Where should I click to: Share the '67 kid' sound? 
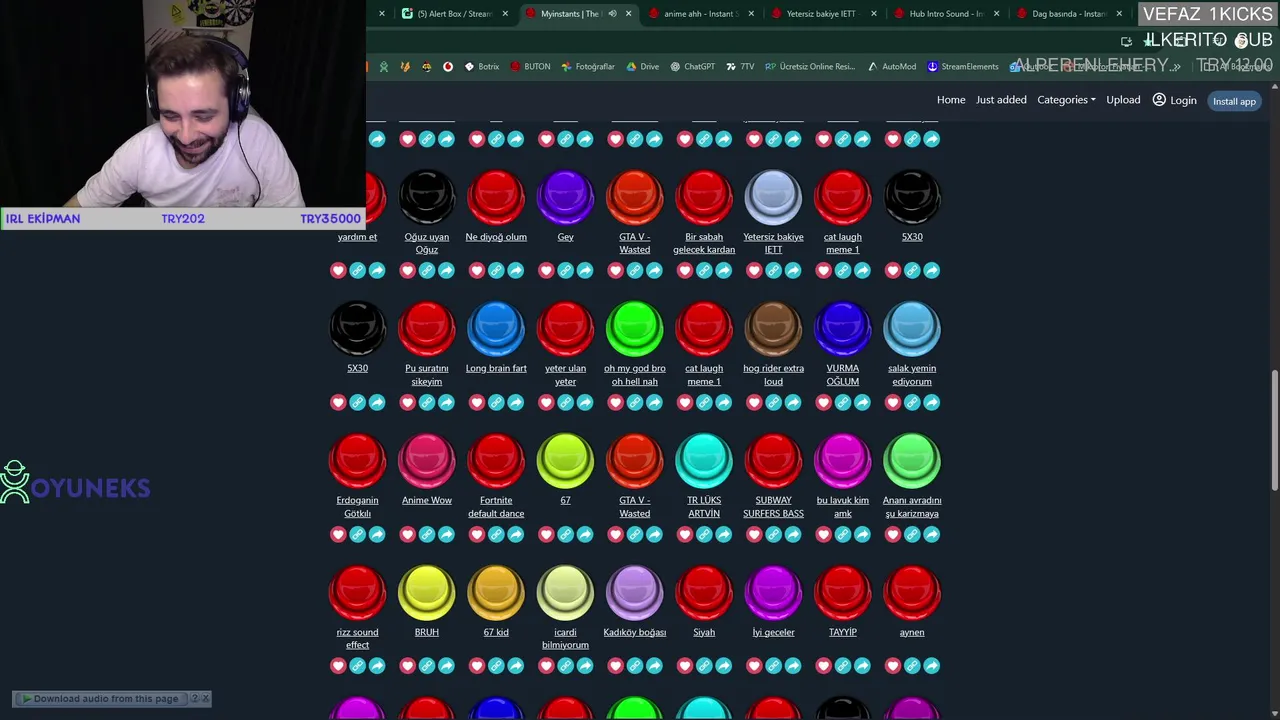coord(516,666)
